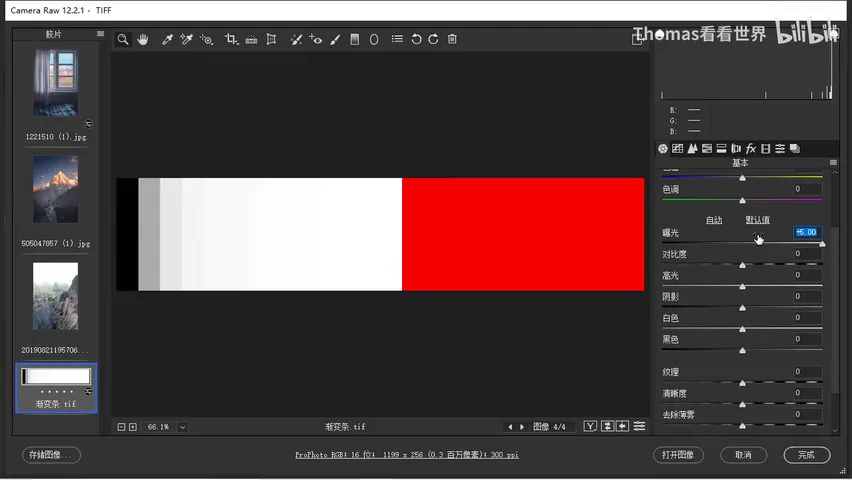The image size is (852, 480).
Task: Toggle full screen mode icon
Action: tap(637, 39)
